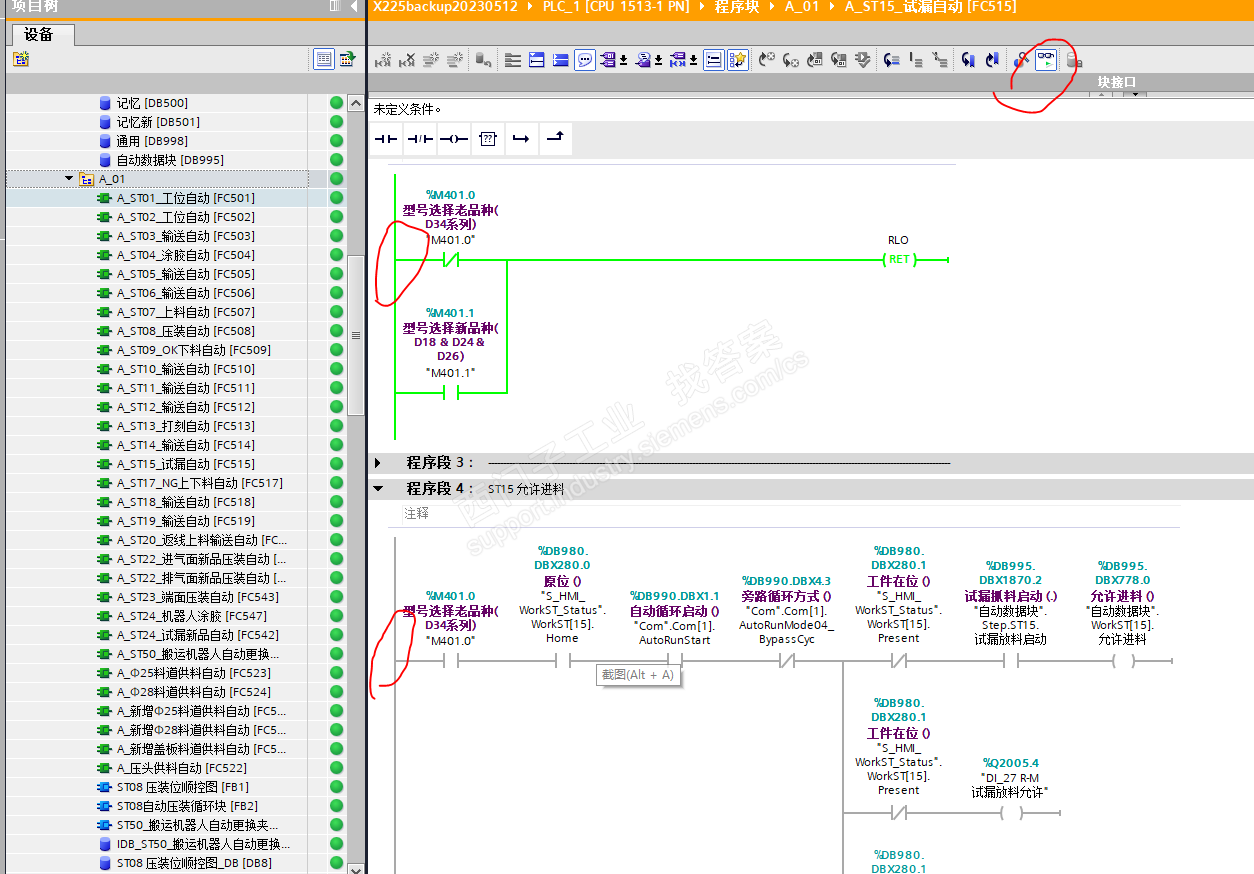Click the Insert network toolbar icon
The width and height of the screenshot is (1254, 874).
click(x=383, y=60)
